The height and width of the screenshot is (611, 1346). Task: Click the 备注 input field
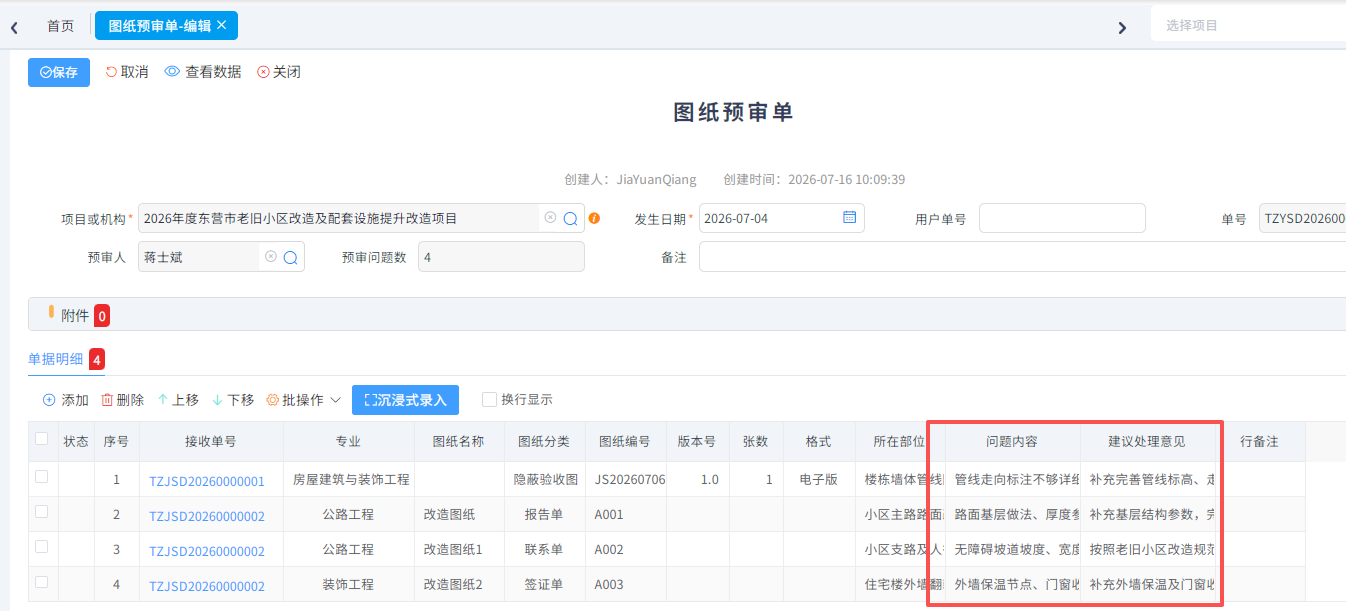[1022, 257]
